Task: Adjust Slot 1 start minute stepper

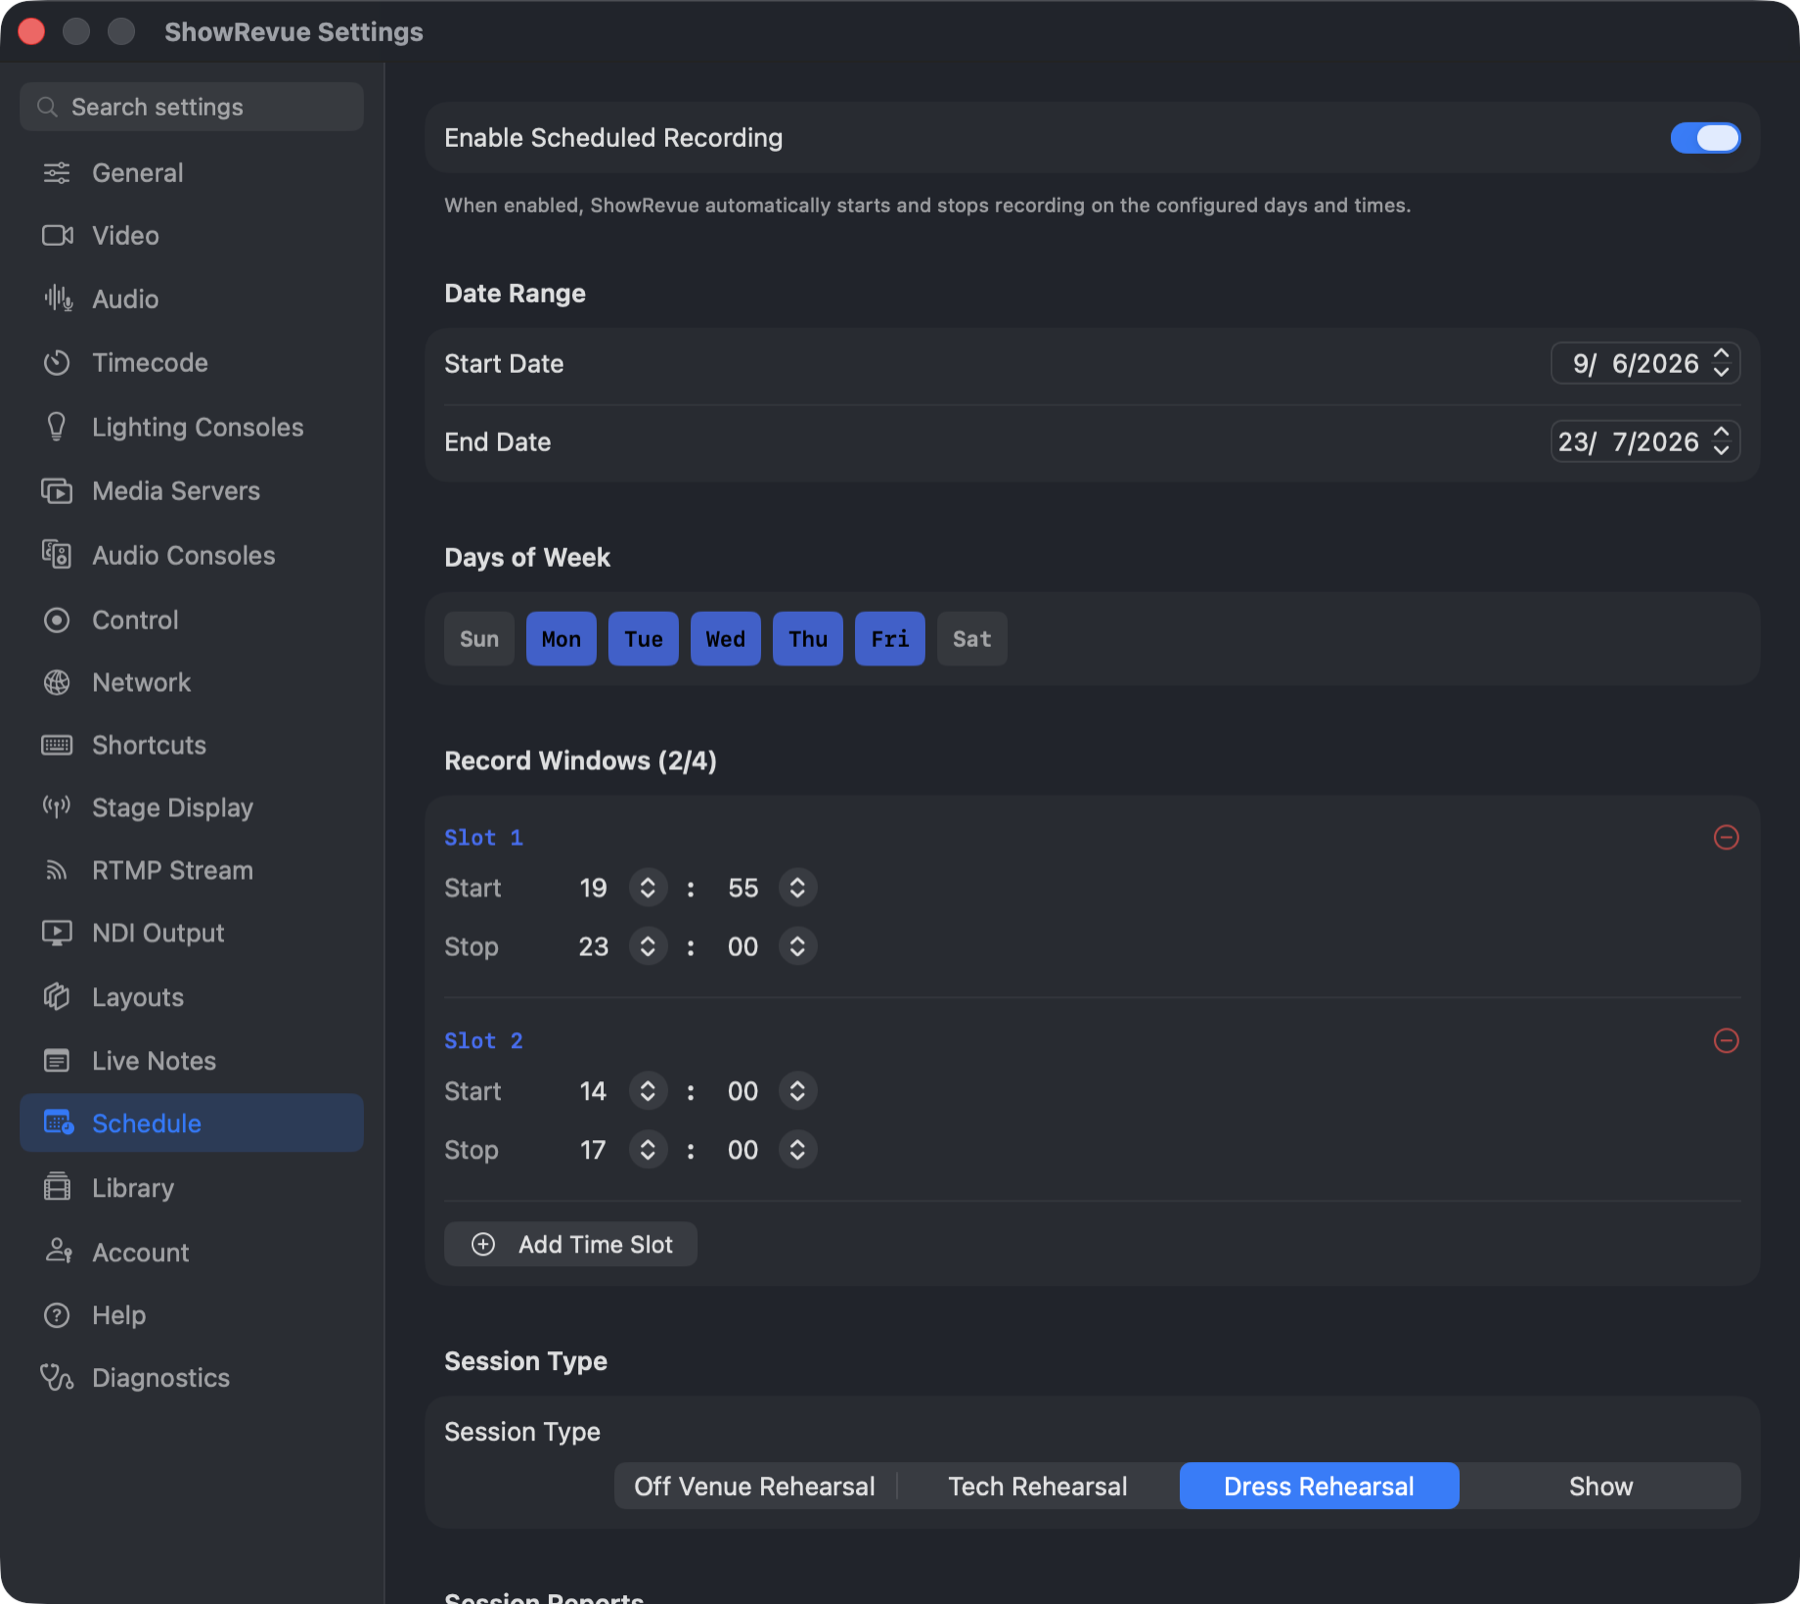Action: pos(797,888)
